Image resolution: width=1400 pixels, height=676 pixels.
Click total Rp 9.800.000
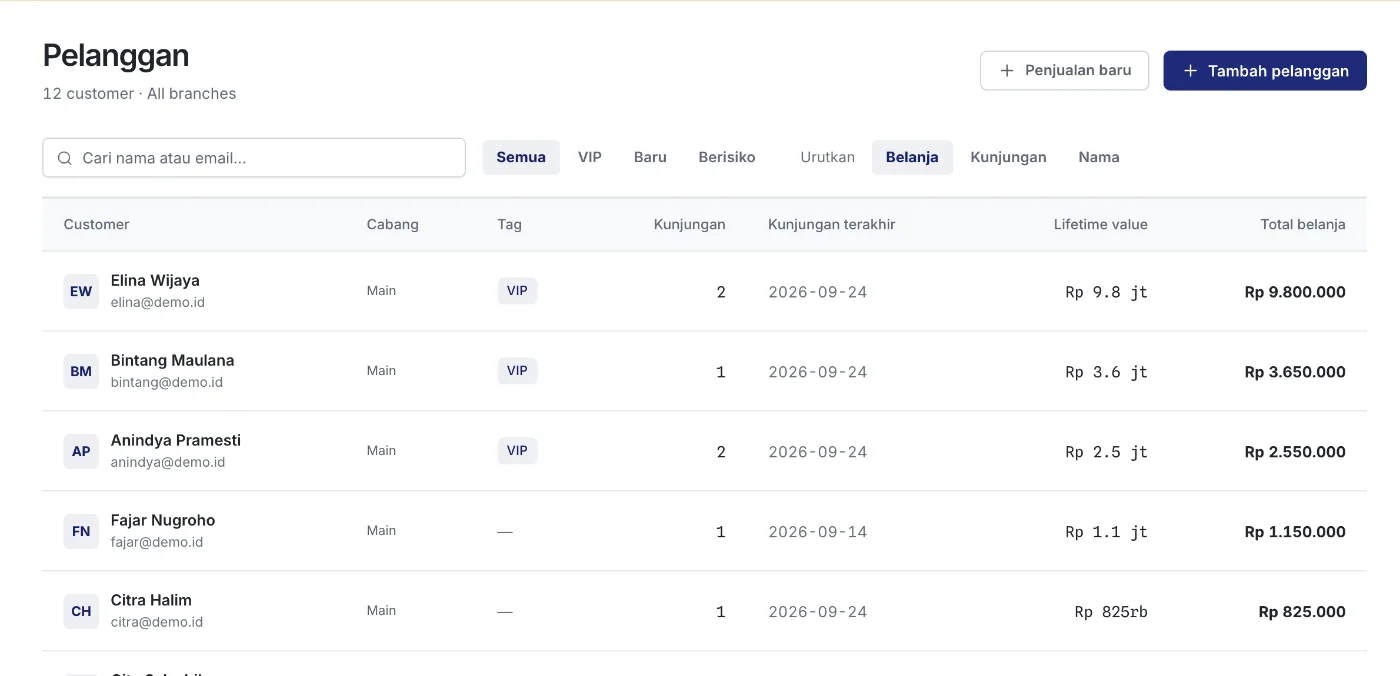[1295, 292]
